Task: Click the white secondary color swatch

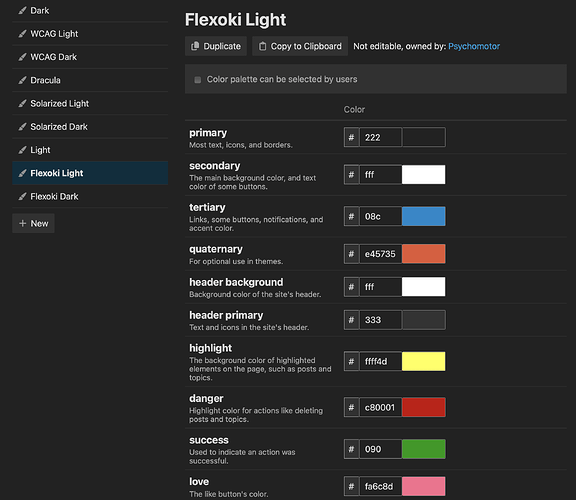Action: 424,175
